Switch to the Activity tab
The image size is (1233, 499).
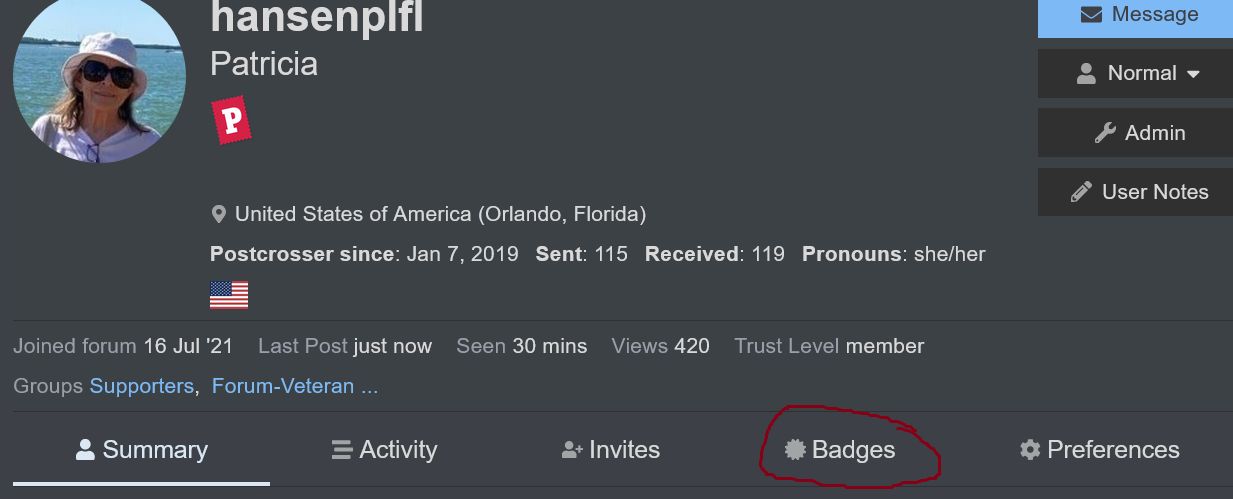[x=384, y=450]
